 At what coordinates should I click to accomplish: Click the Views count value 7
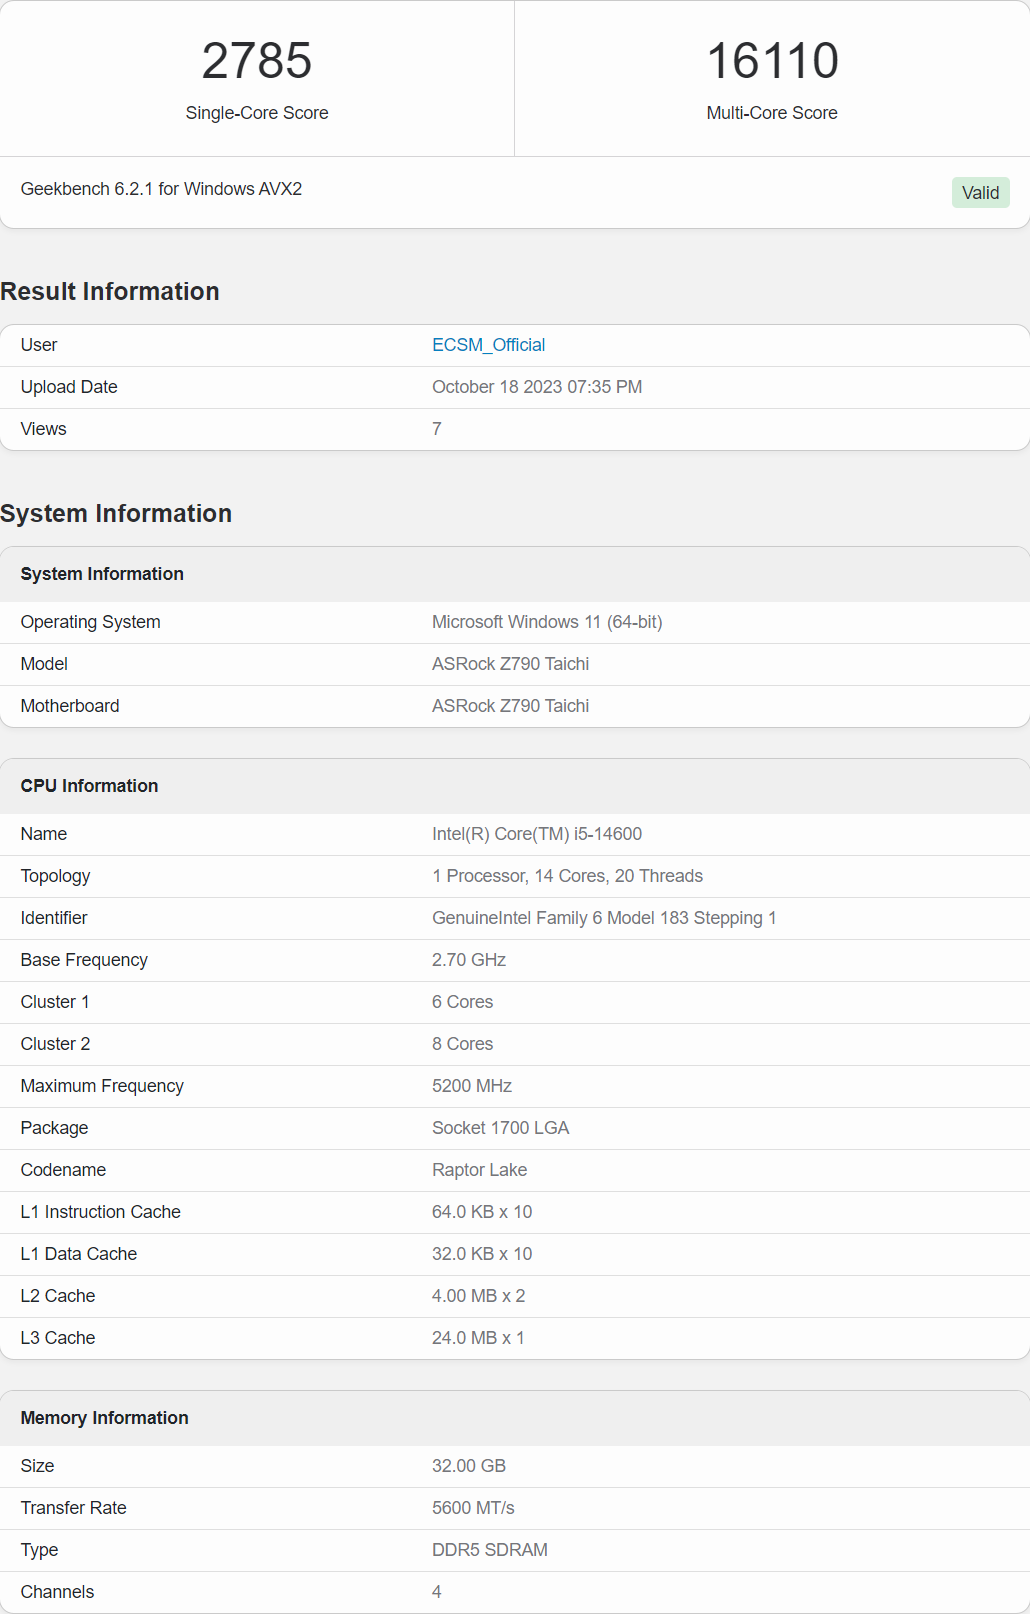(x=437, y=429)
